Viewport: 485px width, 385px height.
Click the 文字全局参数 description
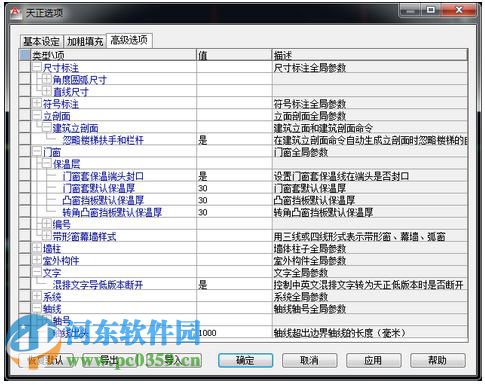301,273
